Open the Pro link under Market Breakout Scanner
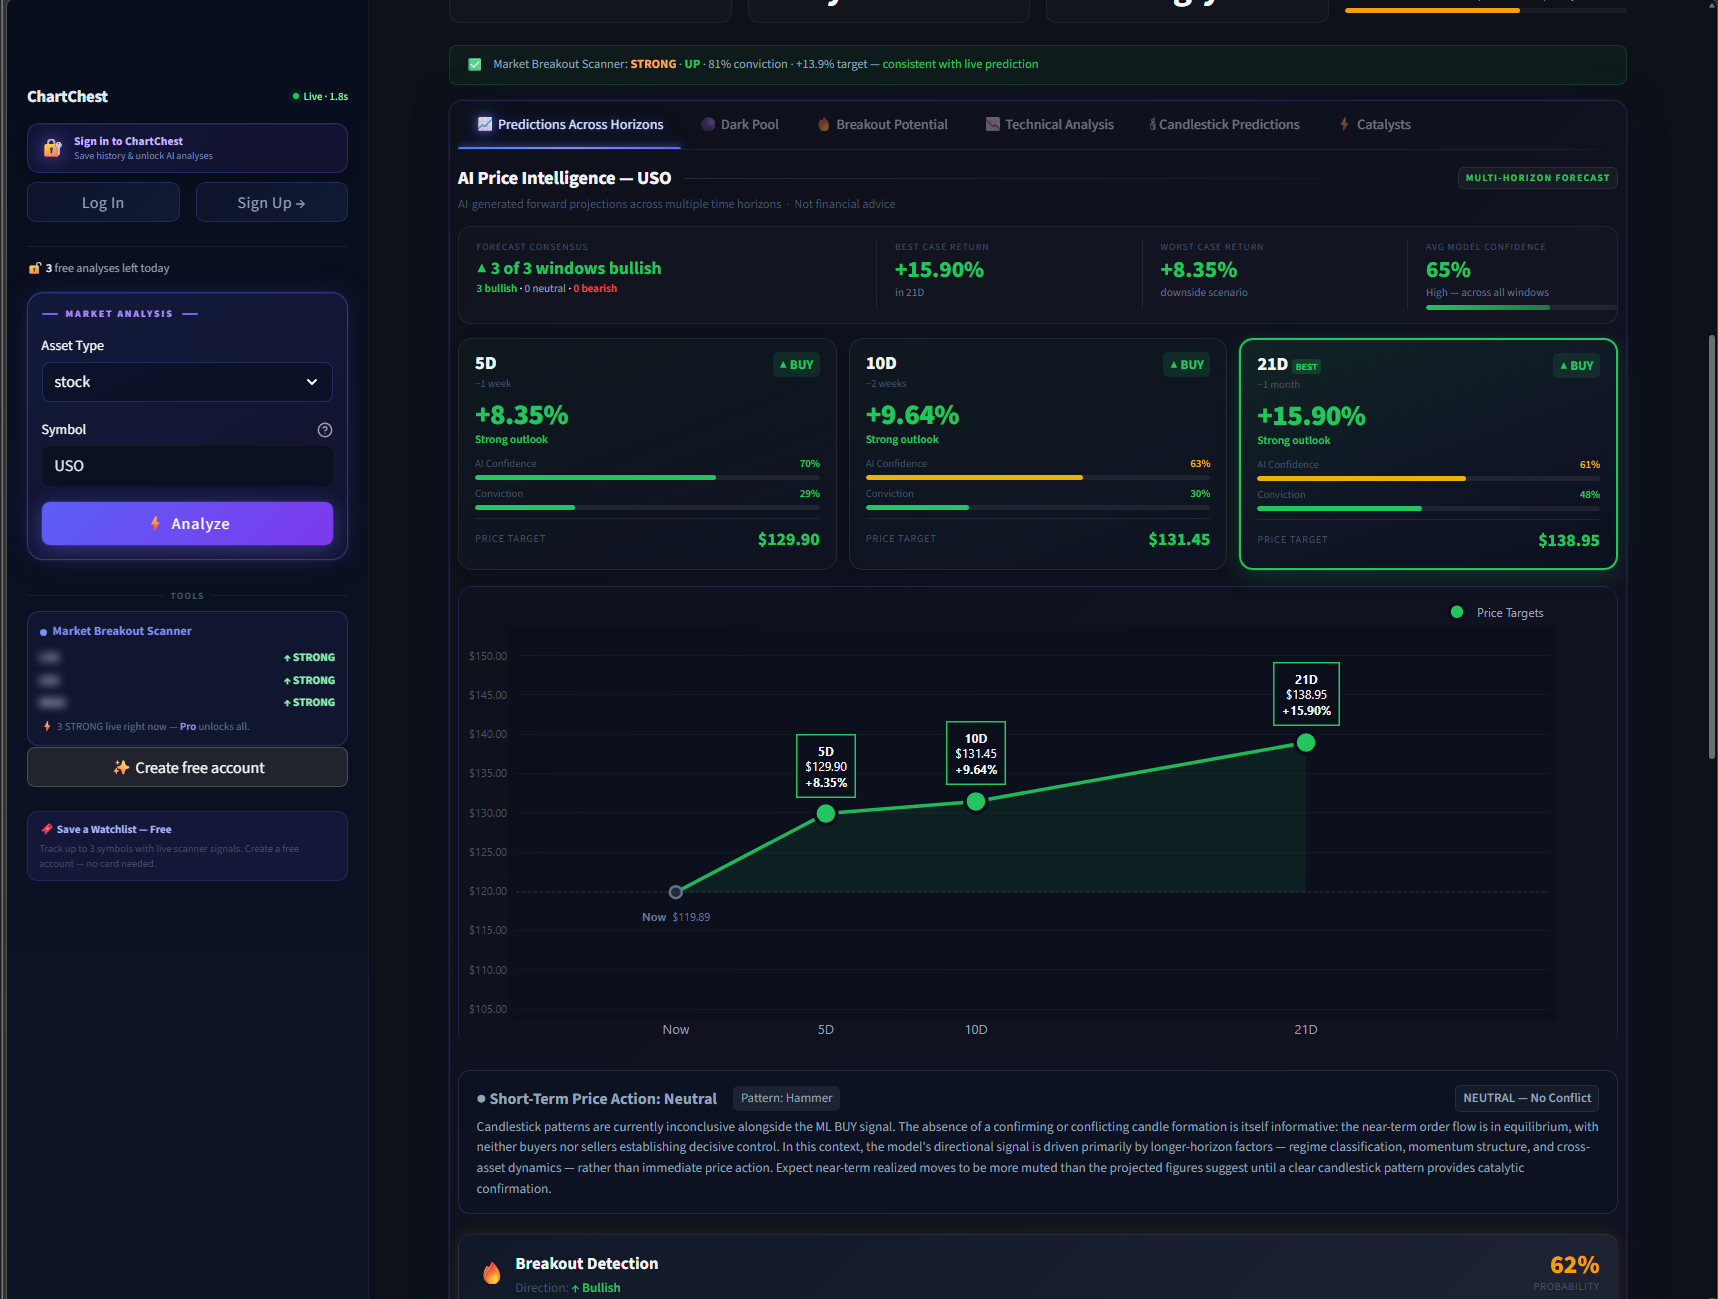The image size is (1718, 1299). pos(187,726)
